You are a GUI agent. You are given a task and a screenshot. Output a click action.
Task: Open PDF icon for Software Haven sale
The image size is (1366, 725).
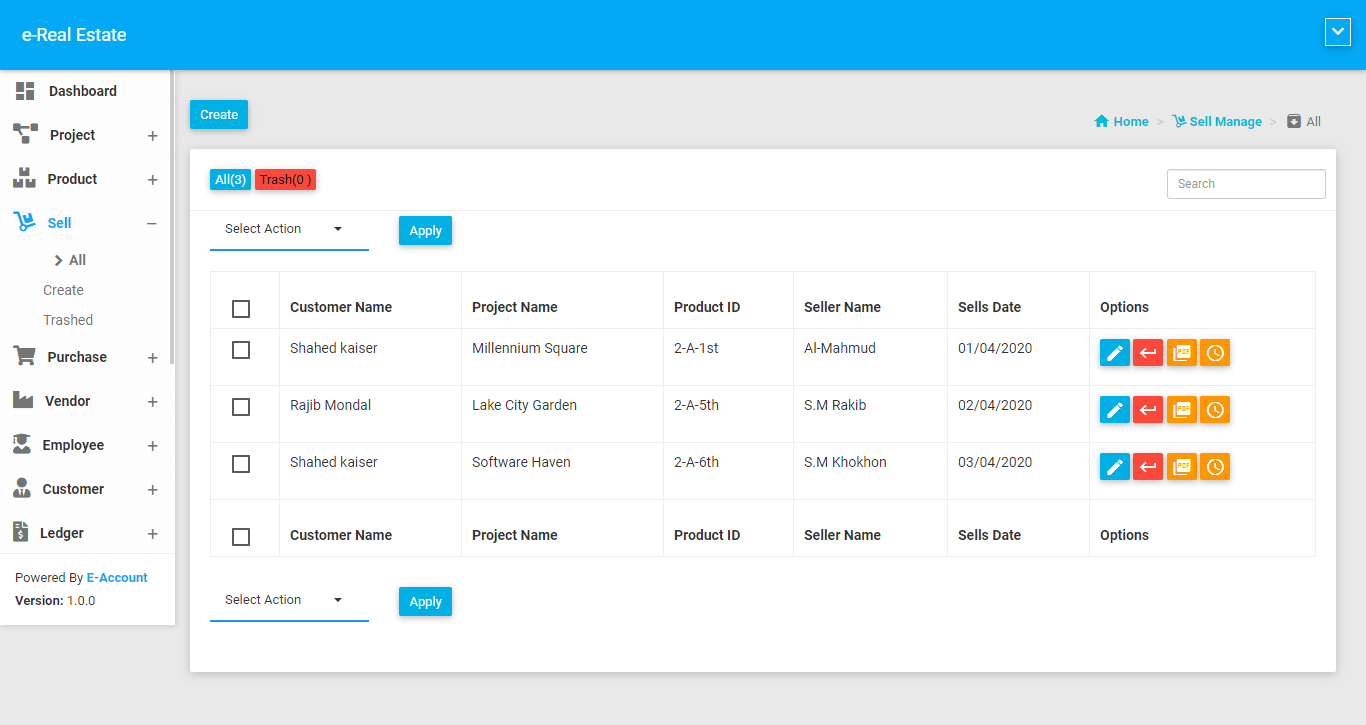(1182, 467)
